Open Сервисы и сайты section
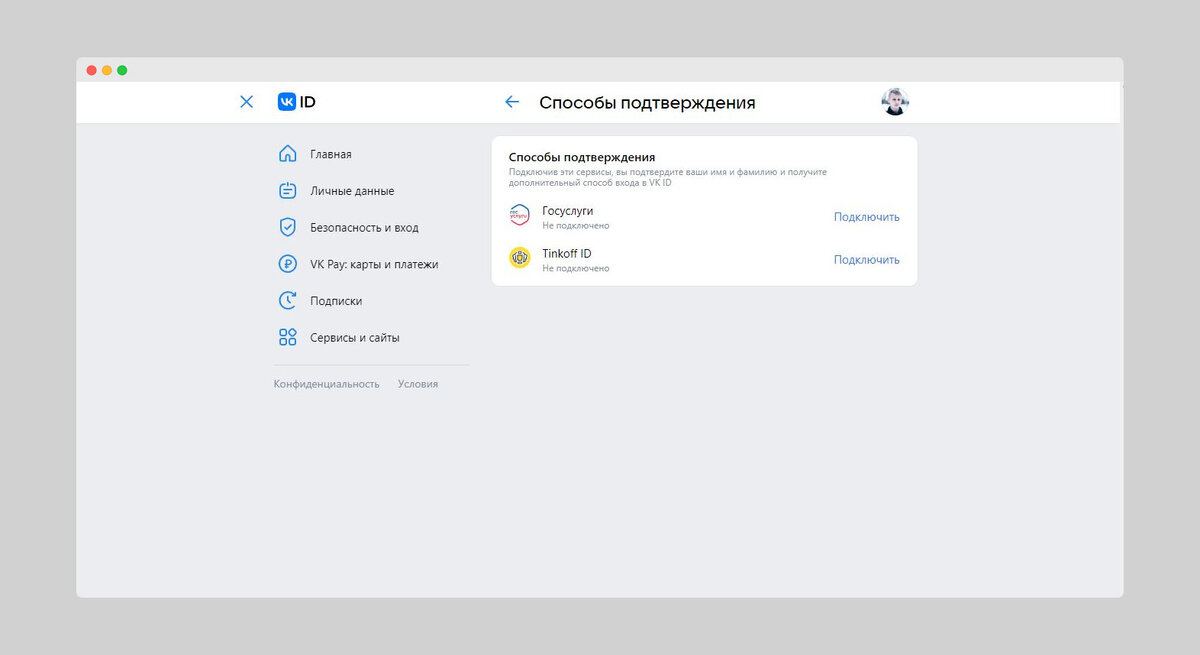1200x655 pixels. click(x=355, y=338)
